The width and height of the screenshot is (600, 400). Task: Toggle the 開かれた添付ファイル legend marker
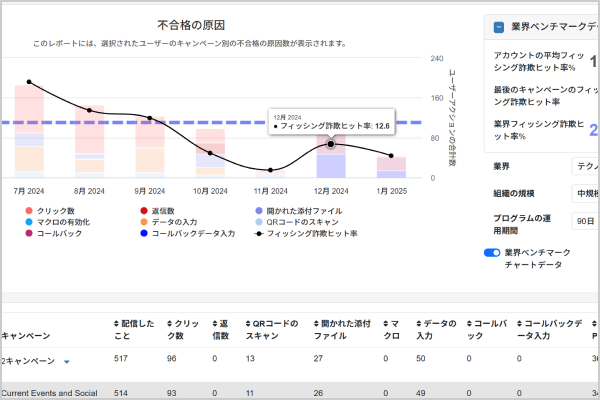tap(258, 211)
